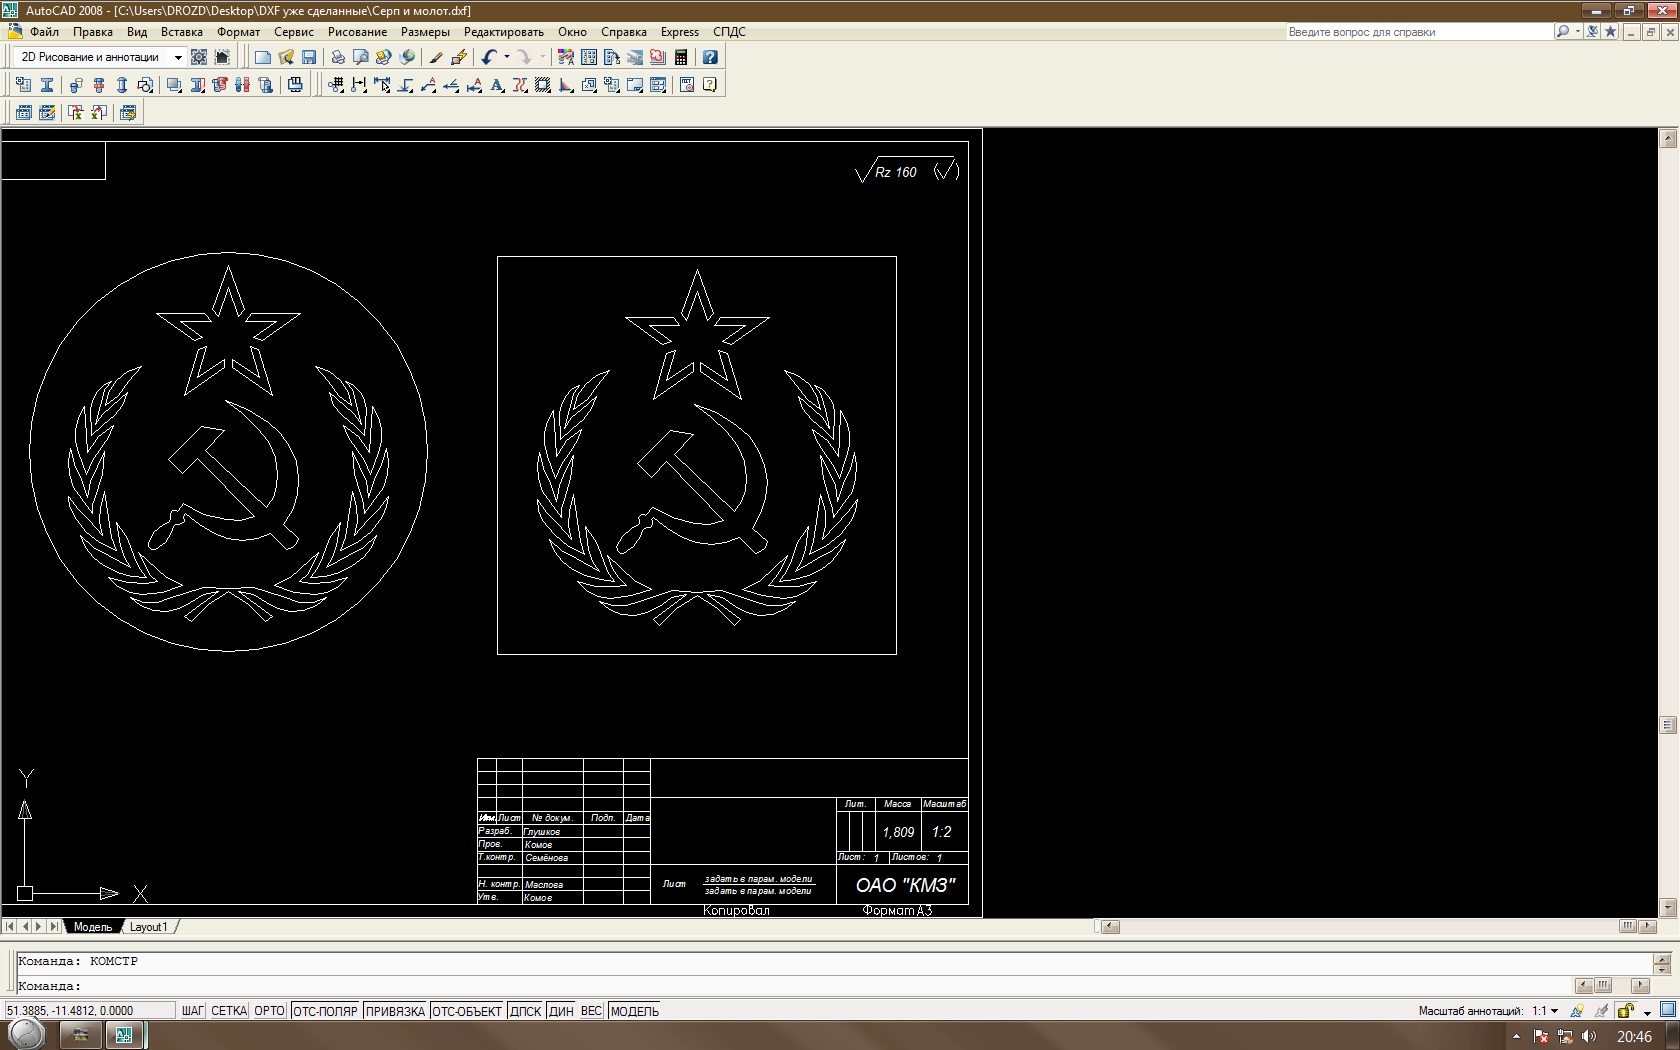This screenshot has height=1050, width=1680.
Task: Toggle ОРТО mode
Action: (270, 1011)
